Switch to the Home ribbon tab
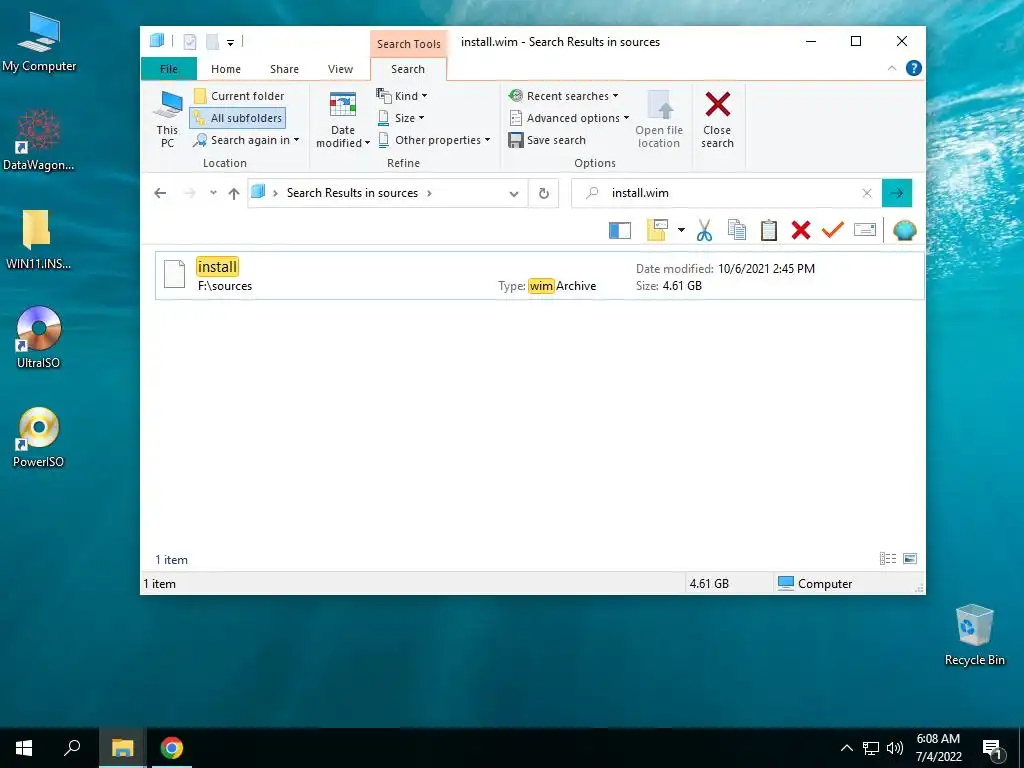The image size is (1024, 768). pos(226,69)
